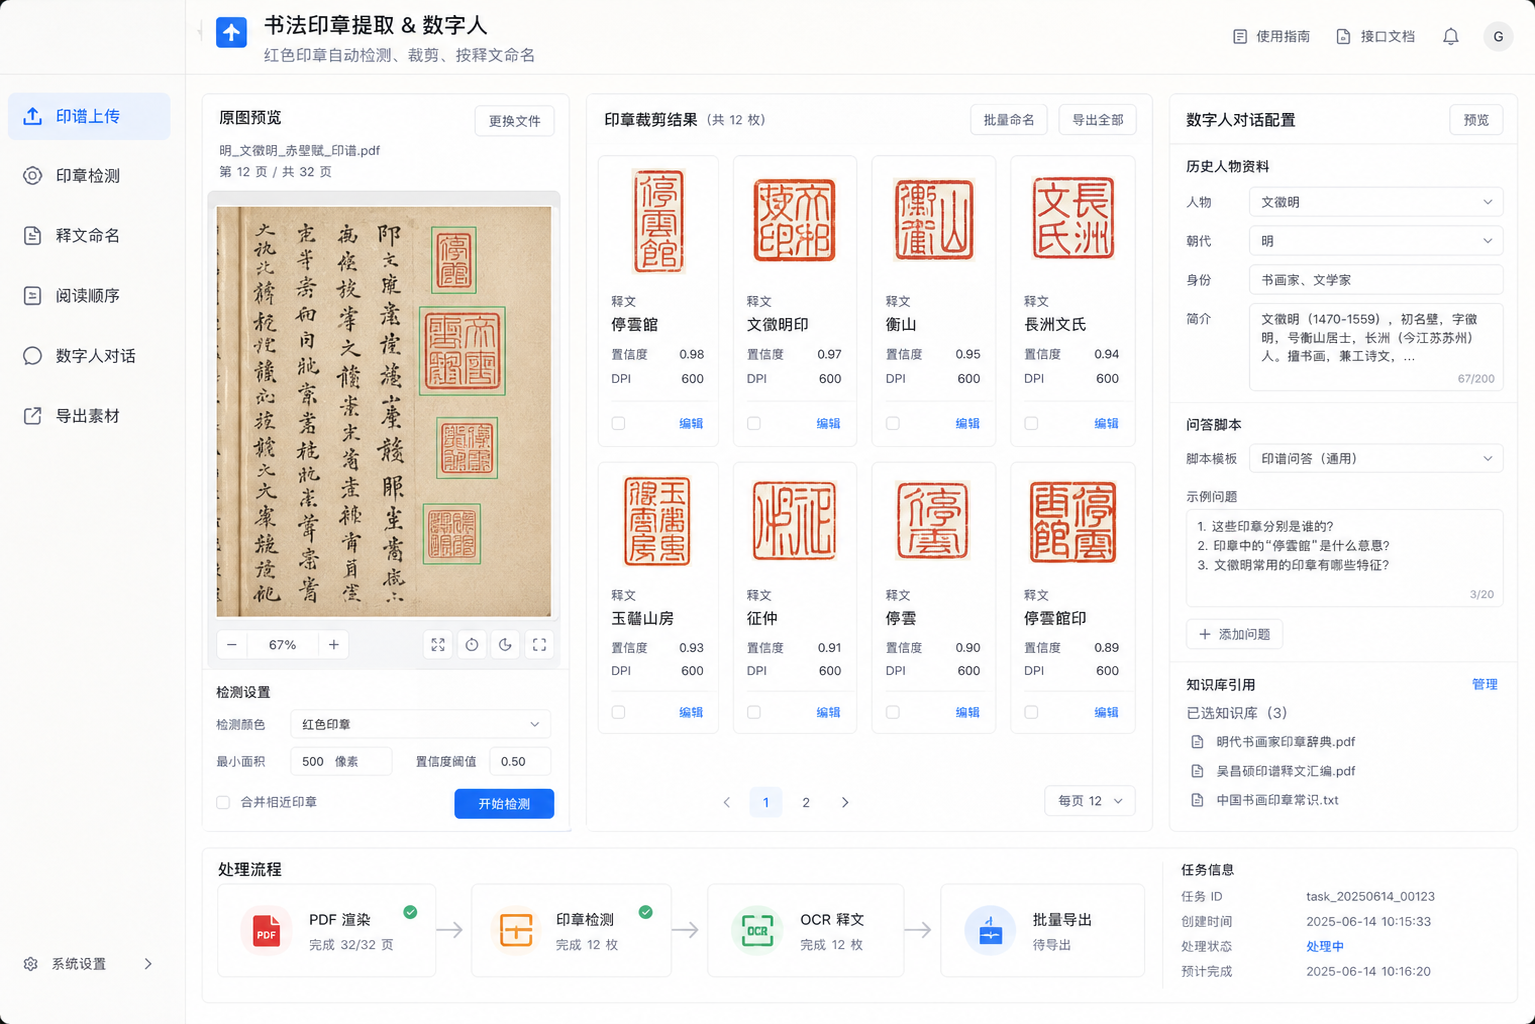This screenshot has height=1024, width=1535.
Task: Toggle dark preview mode moon icon
Action: 505,645
